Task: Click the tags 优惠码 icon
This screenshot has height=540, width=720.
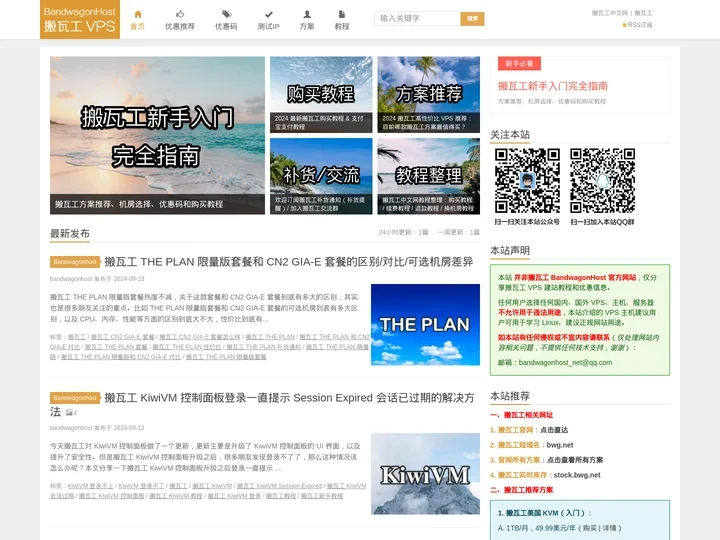Action: [226, 14]
